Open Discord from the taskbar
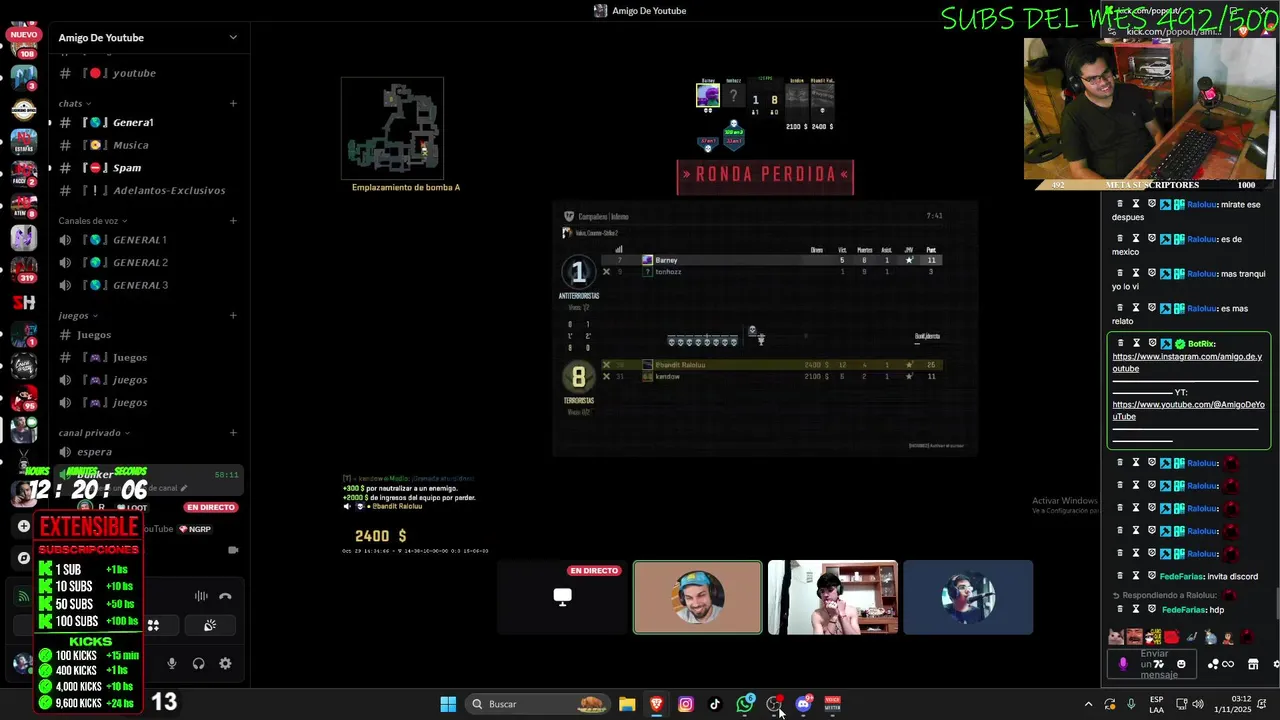This screenshot has height=720, width=1280. coord(803,704)
